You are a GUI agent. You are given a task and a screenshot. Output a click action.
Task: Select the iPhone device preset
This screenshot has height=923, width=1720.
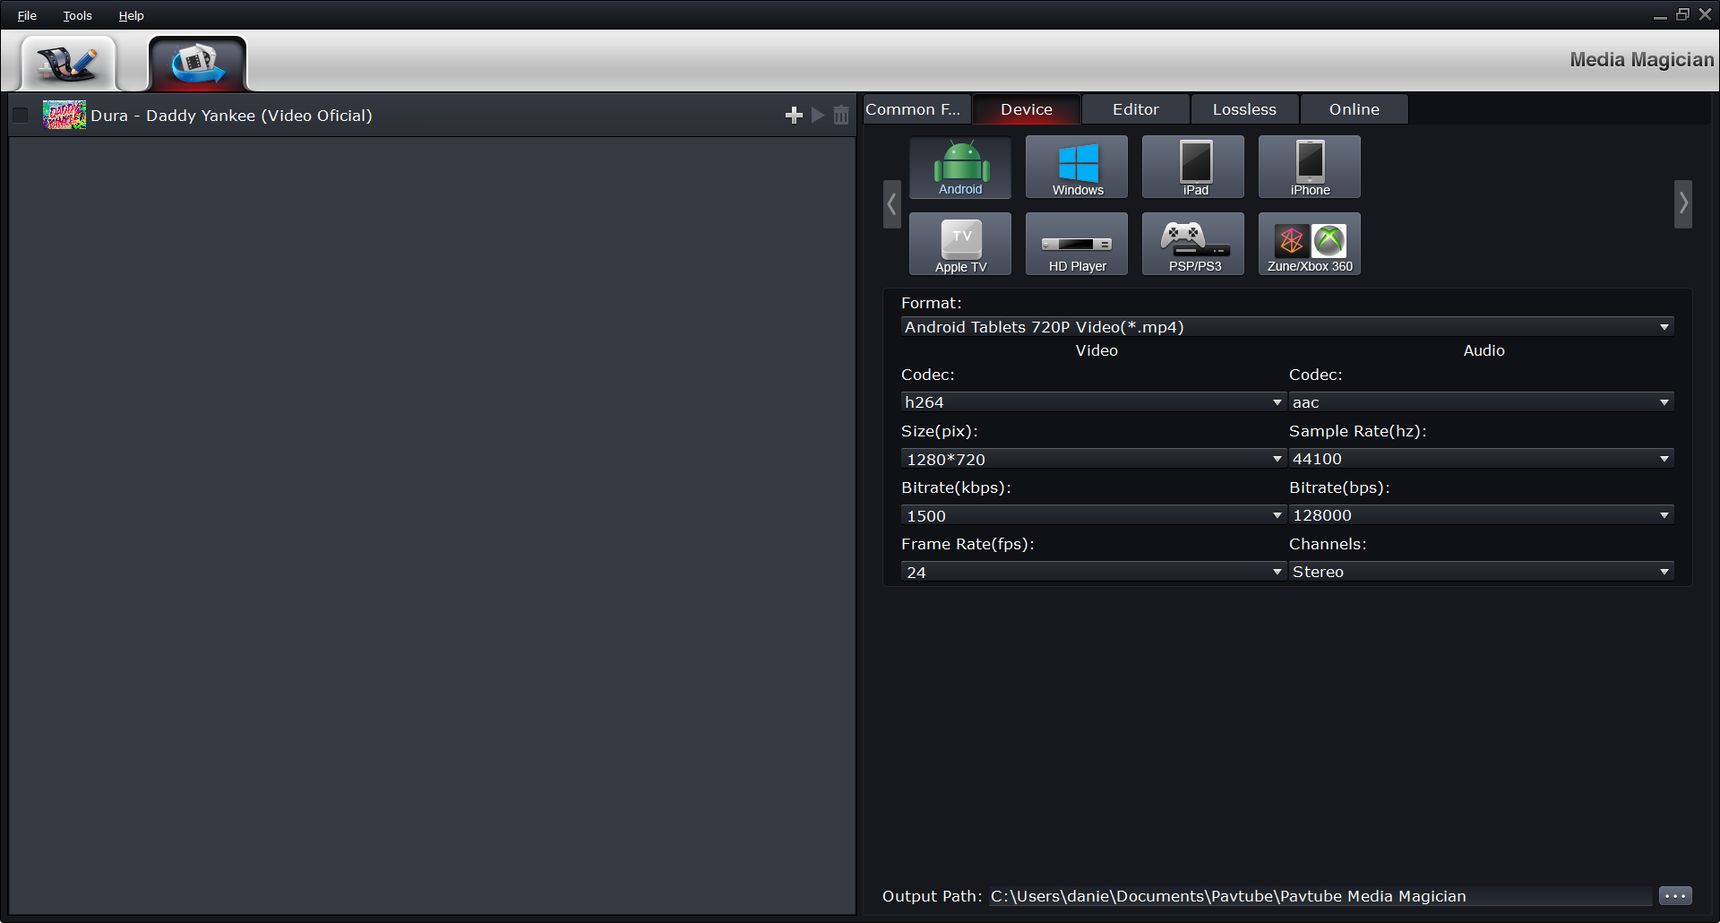pyautogui.click(x=1310, y=167)
